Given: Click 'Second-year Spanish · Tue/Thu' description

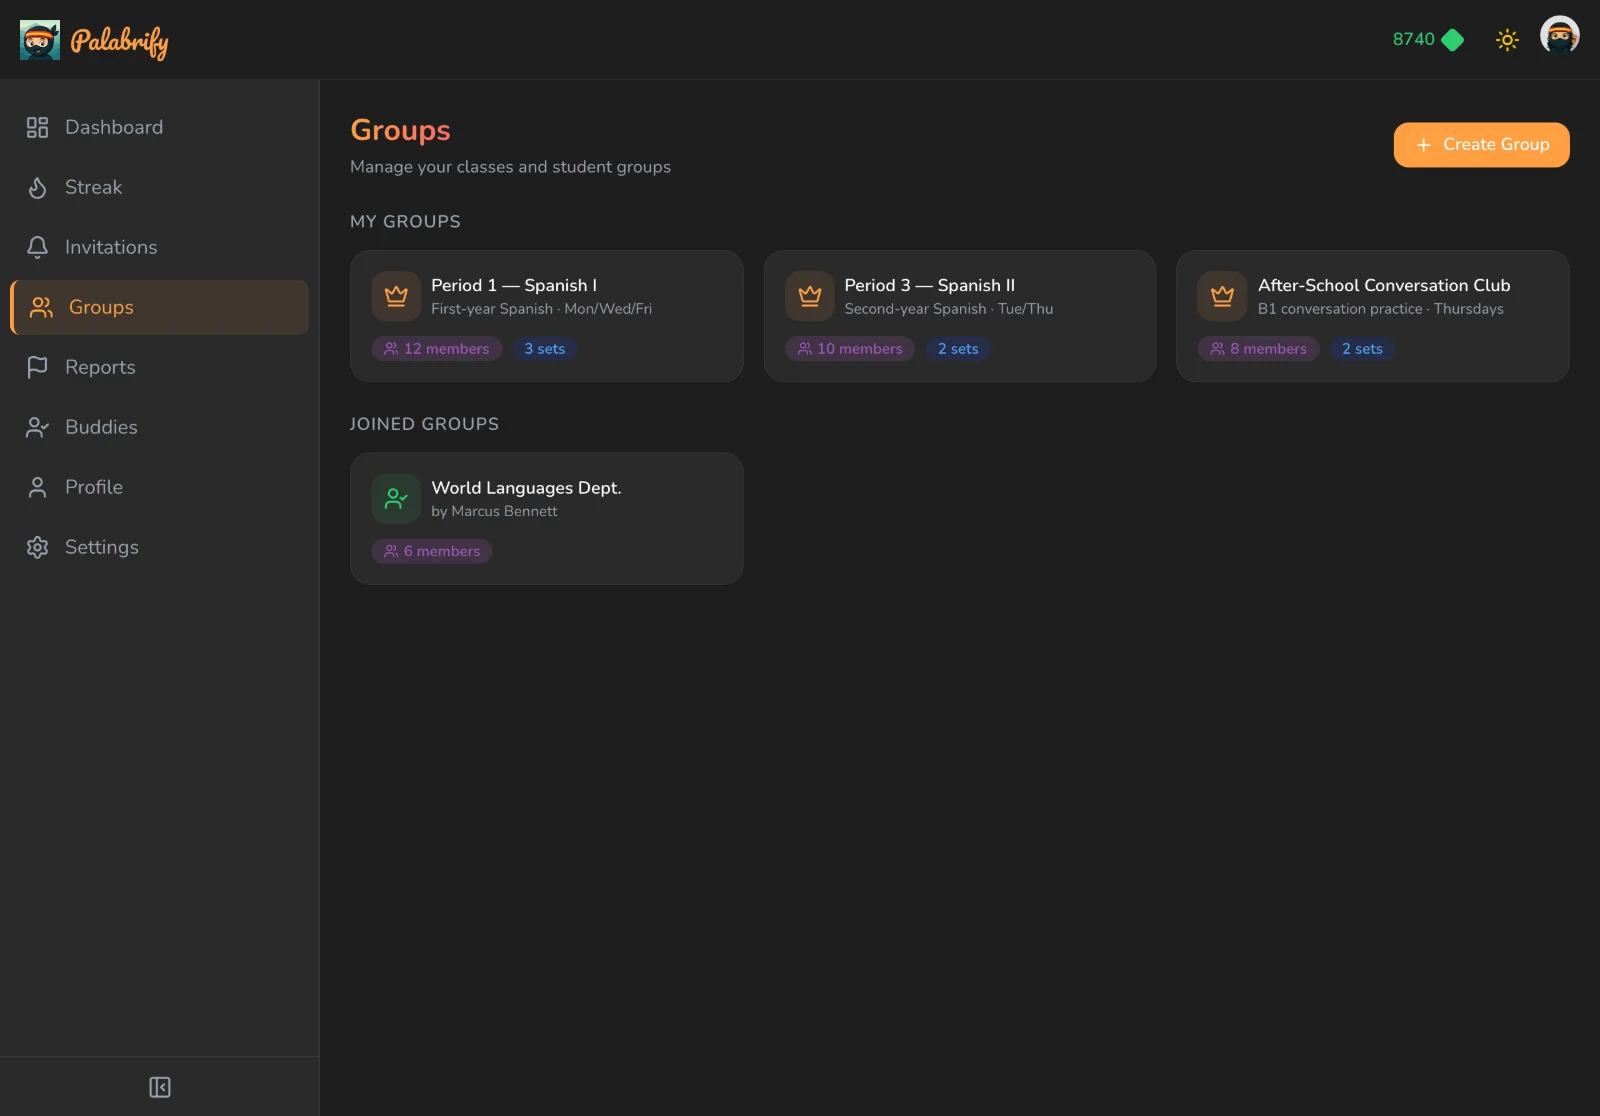Looking at the screenshot, I should [x=949, y=309].
